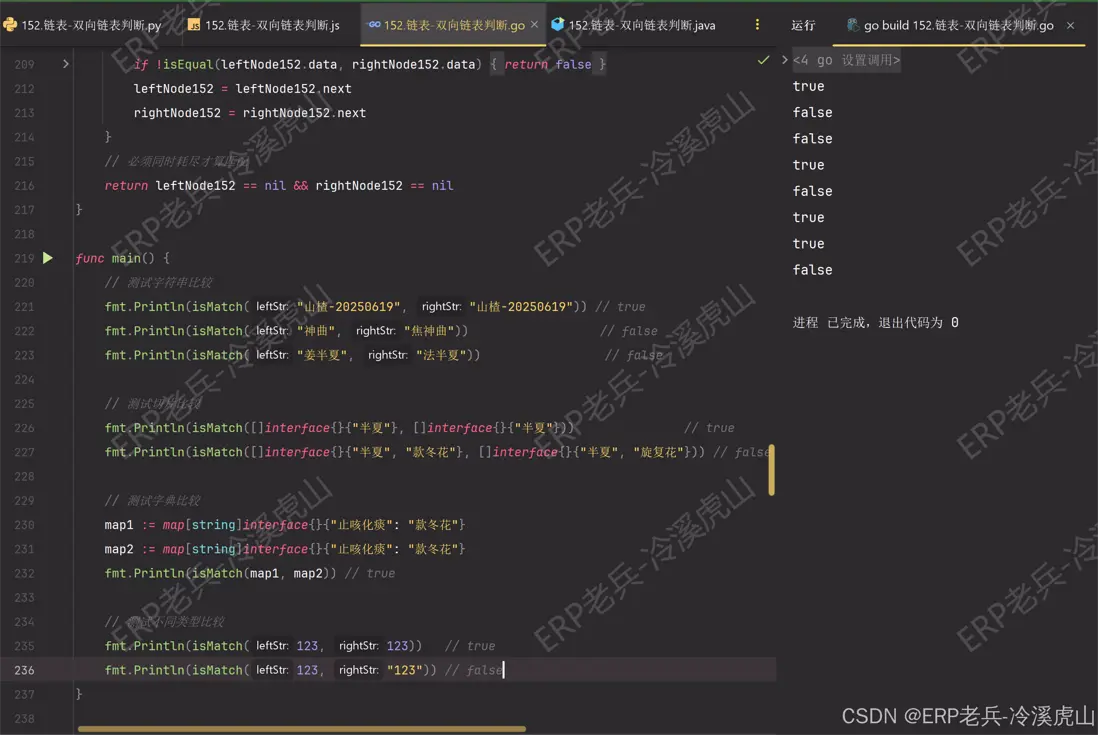
Task: Click the last 'false' output line in console
Action: pos(812,270)
